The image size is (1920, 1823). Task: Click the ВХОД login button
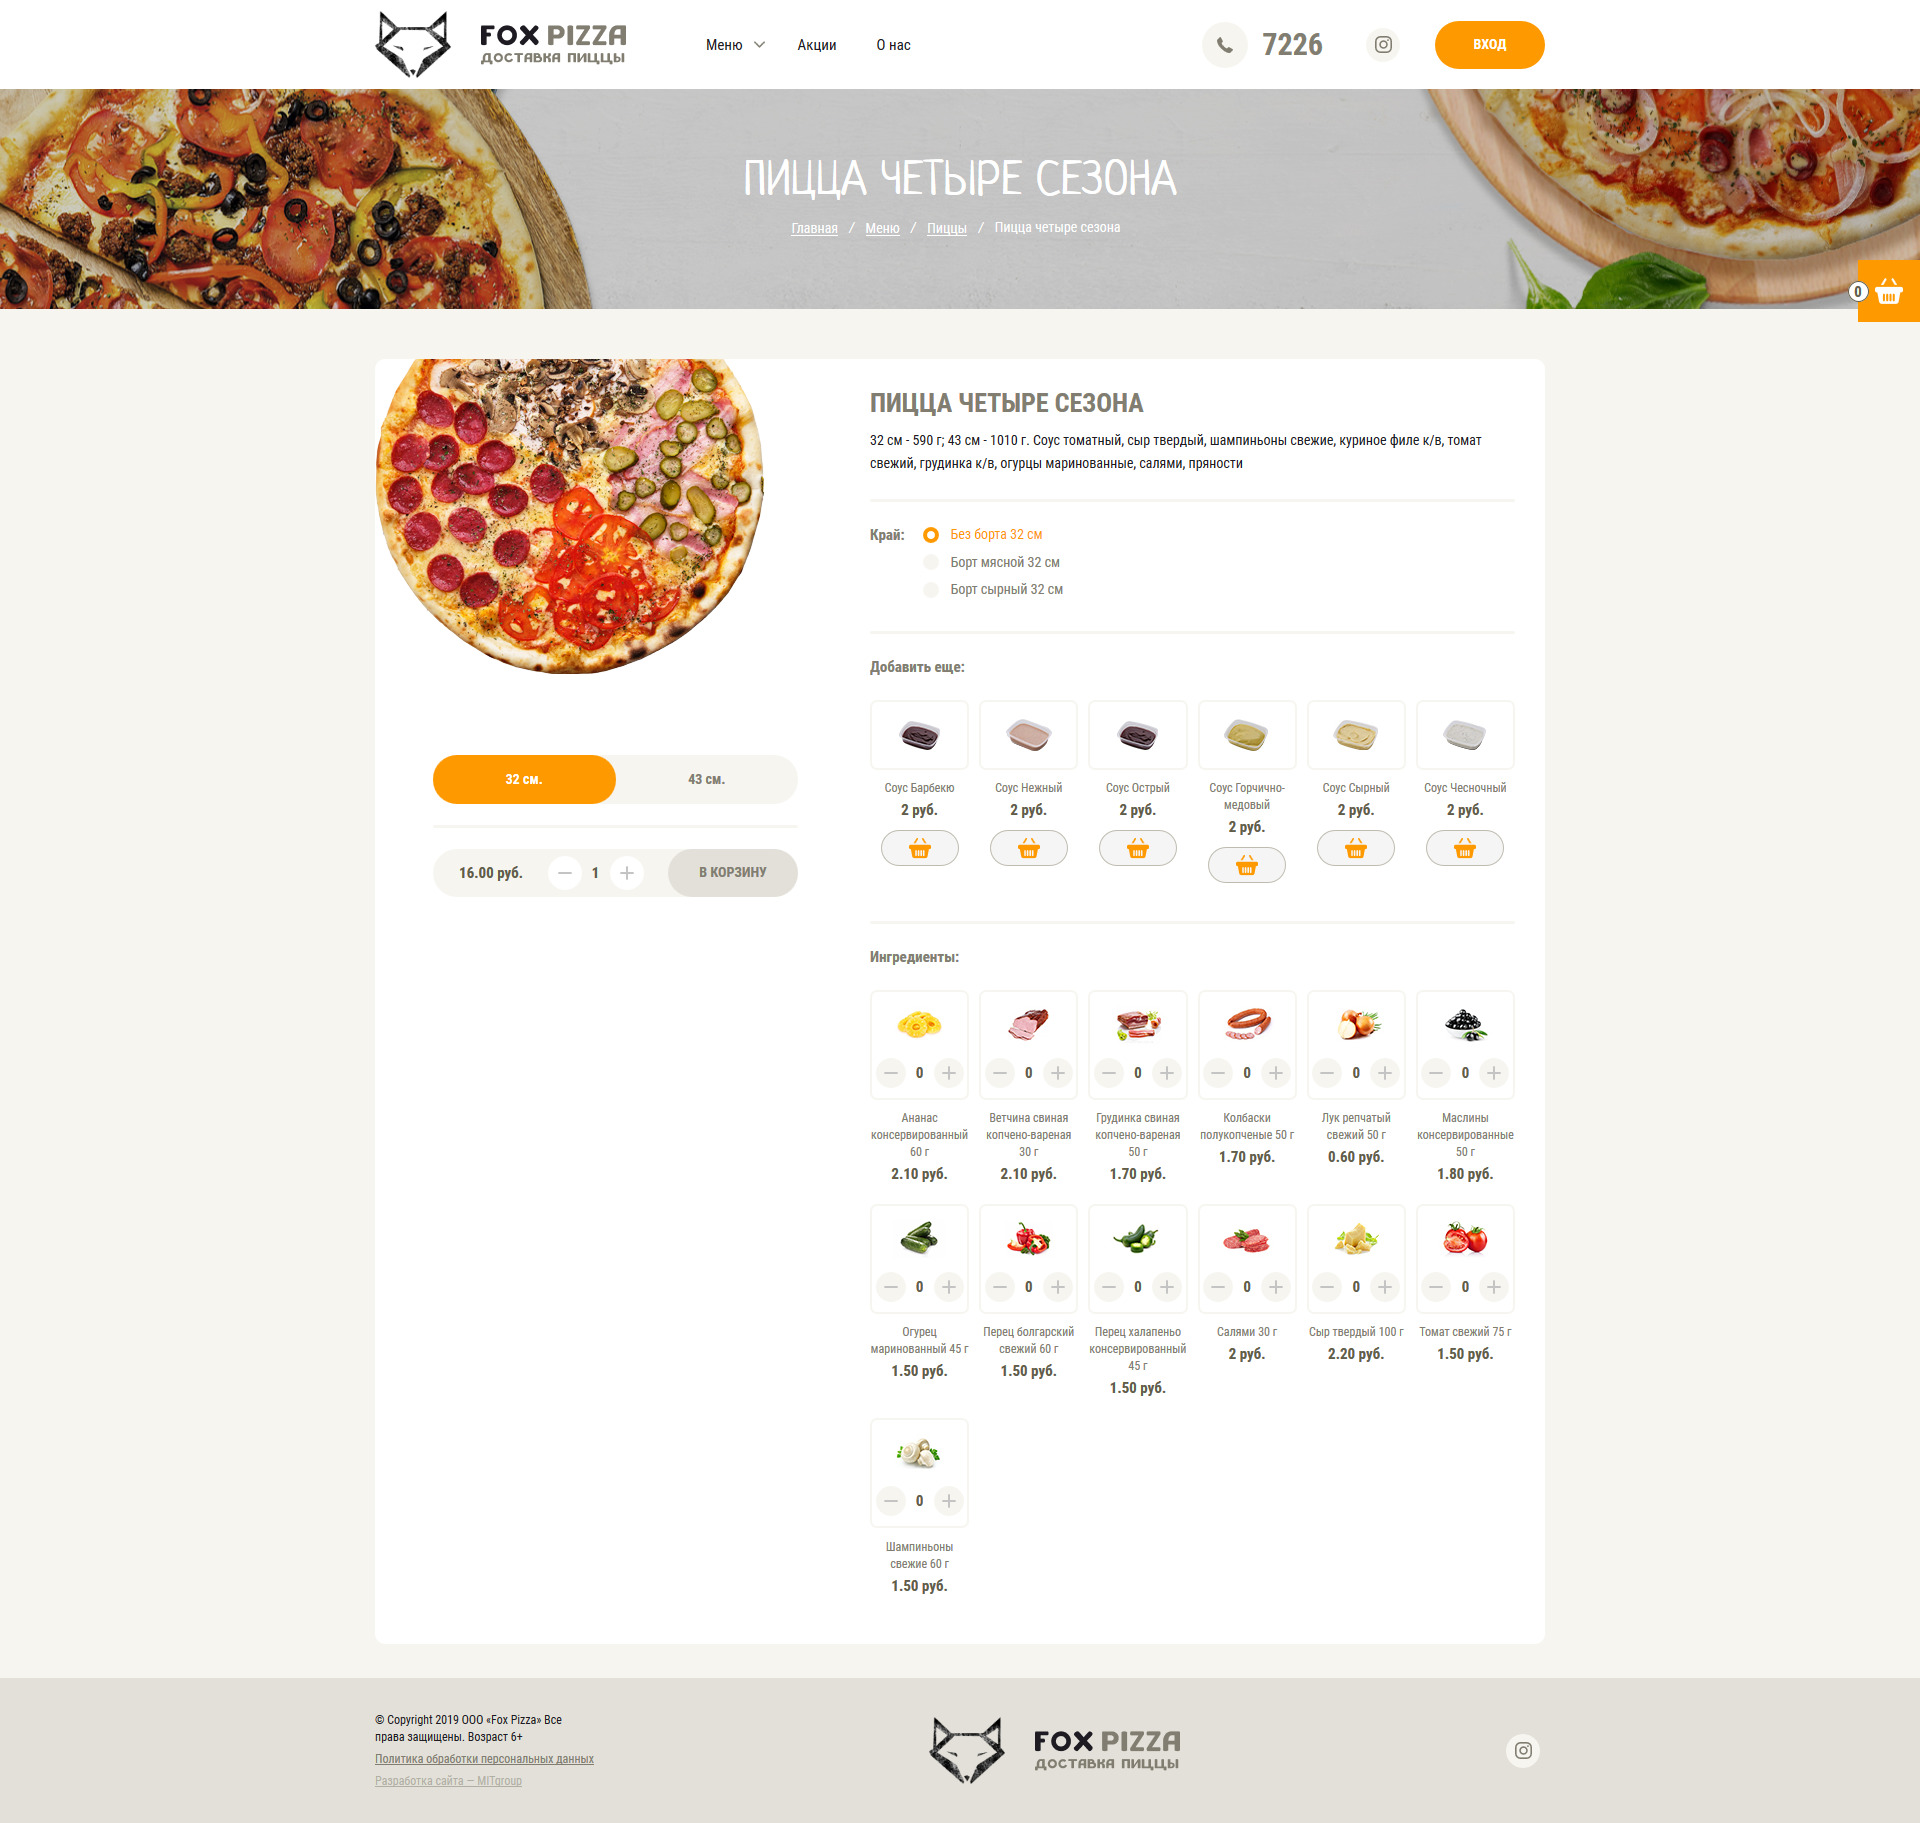click(x=1489, y=45)
